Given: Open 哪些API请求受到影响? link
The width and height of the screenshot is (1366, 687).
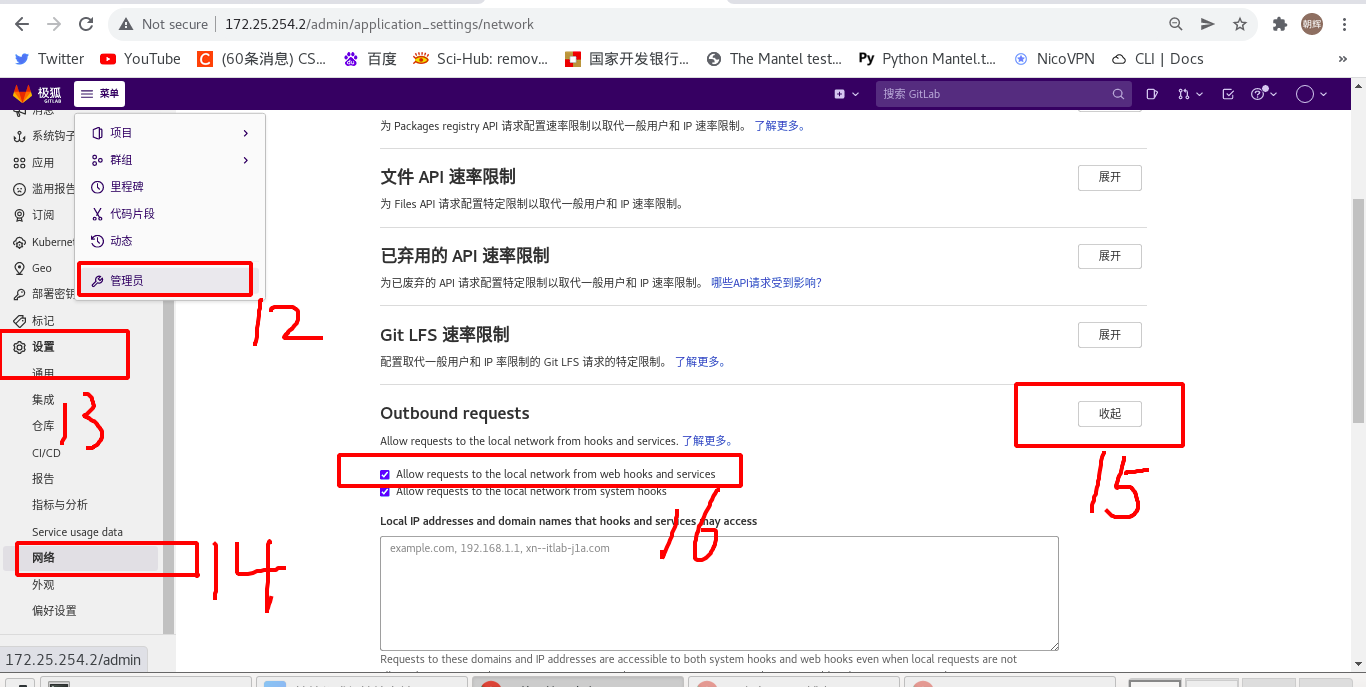Looking at the screenshot, I should click(766, 283).
